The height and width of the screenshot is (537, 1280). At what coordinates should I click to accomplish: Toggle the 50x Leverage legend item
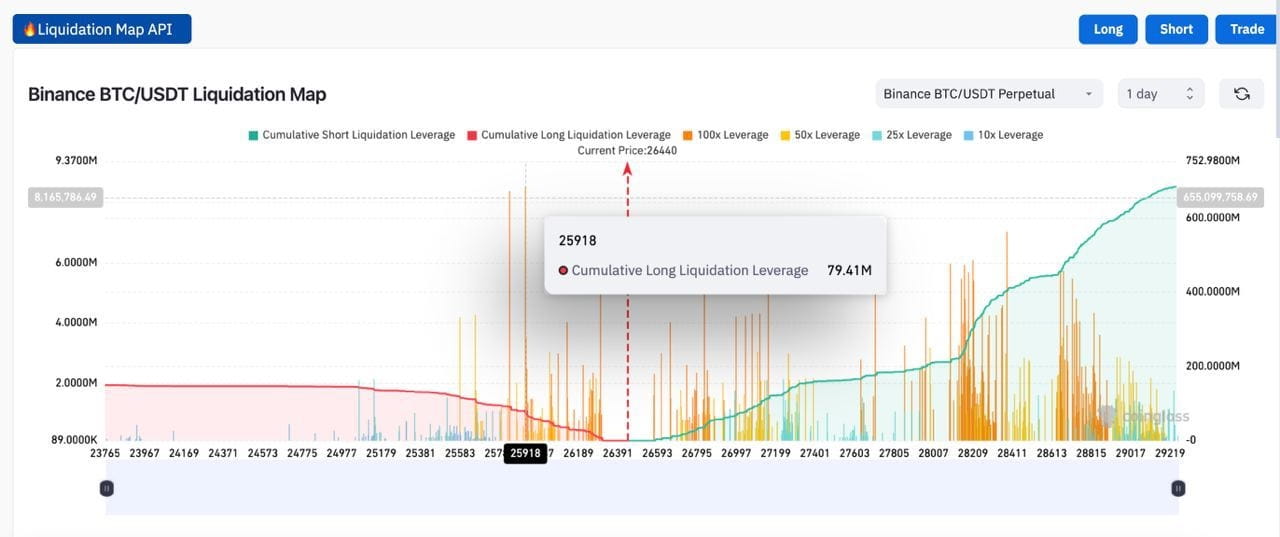pos(820,135)
